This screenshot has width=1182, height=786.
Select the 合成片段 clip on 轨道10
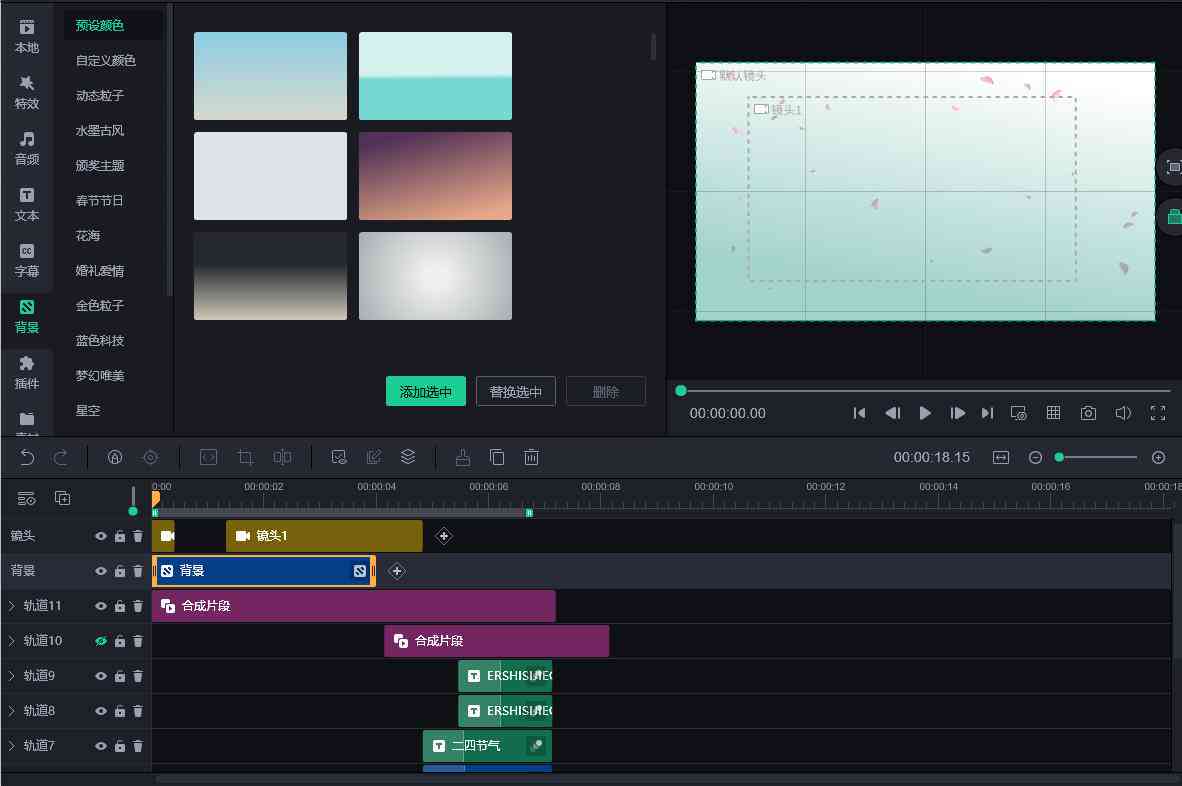click(x=496, y=641)
